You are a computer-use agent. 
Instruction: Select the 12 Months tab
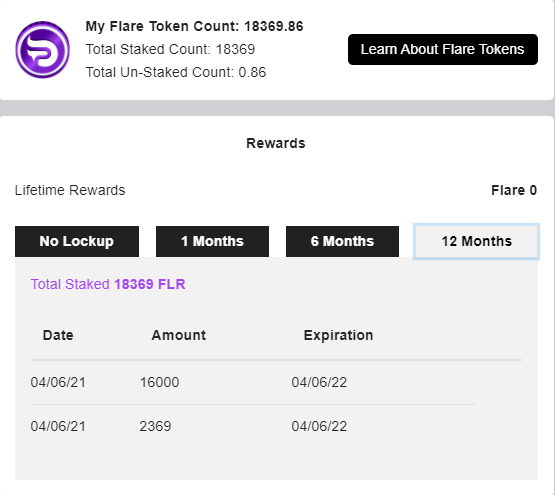(476, 241)
